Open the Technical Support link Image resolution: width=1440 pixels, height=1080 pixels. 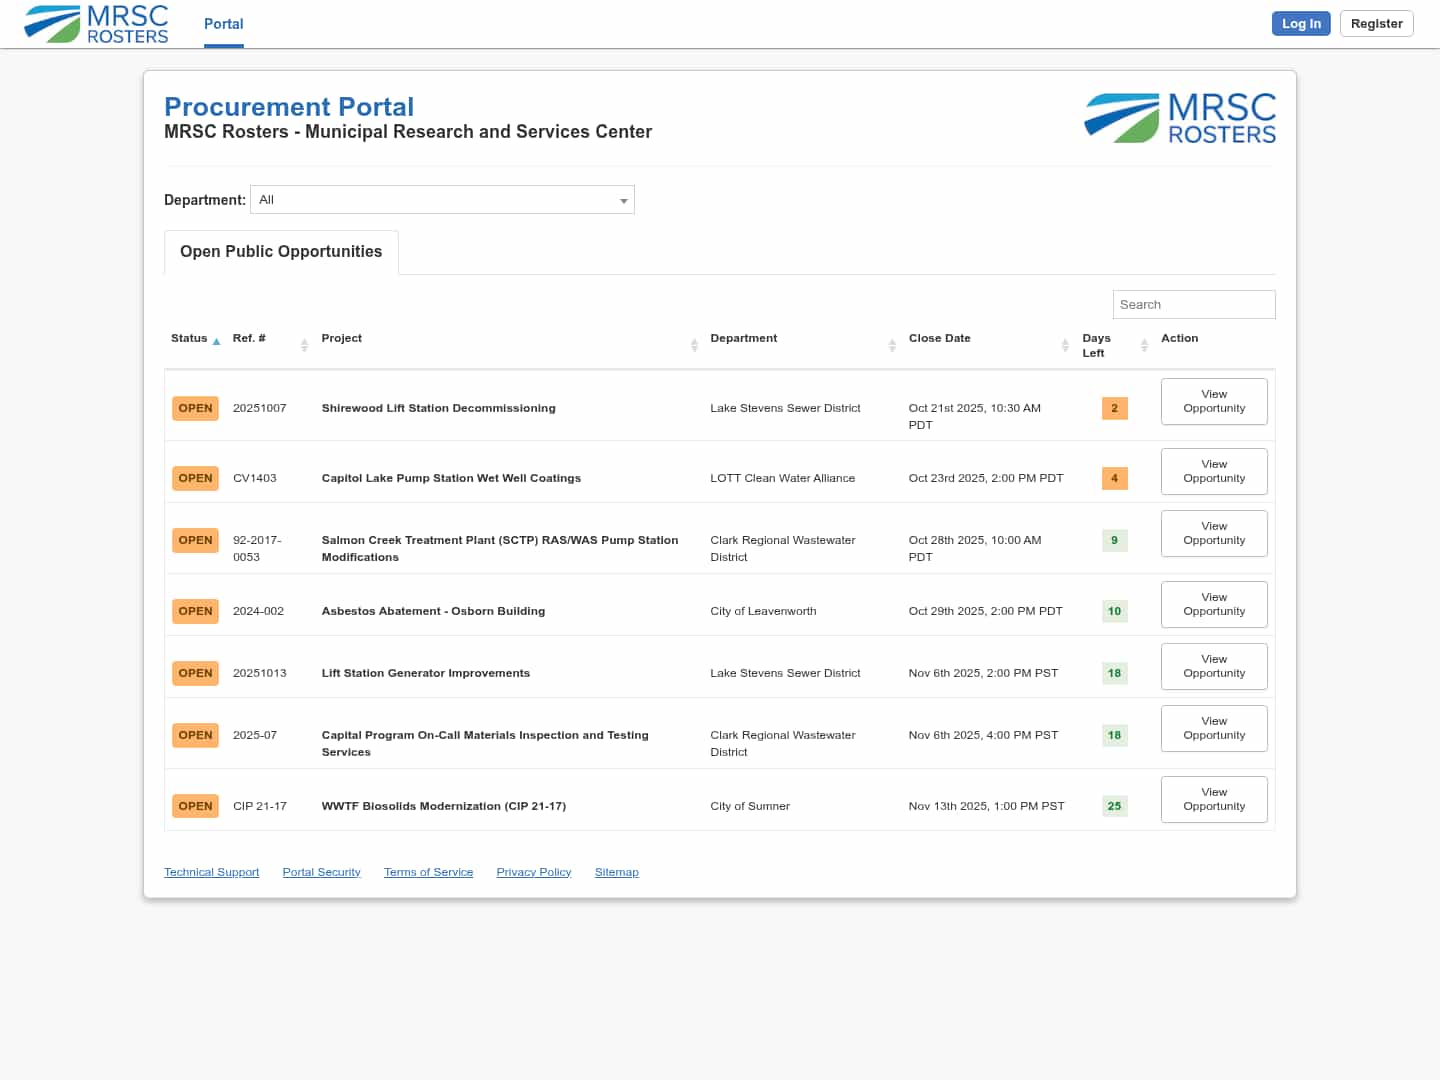click(211, 872)
